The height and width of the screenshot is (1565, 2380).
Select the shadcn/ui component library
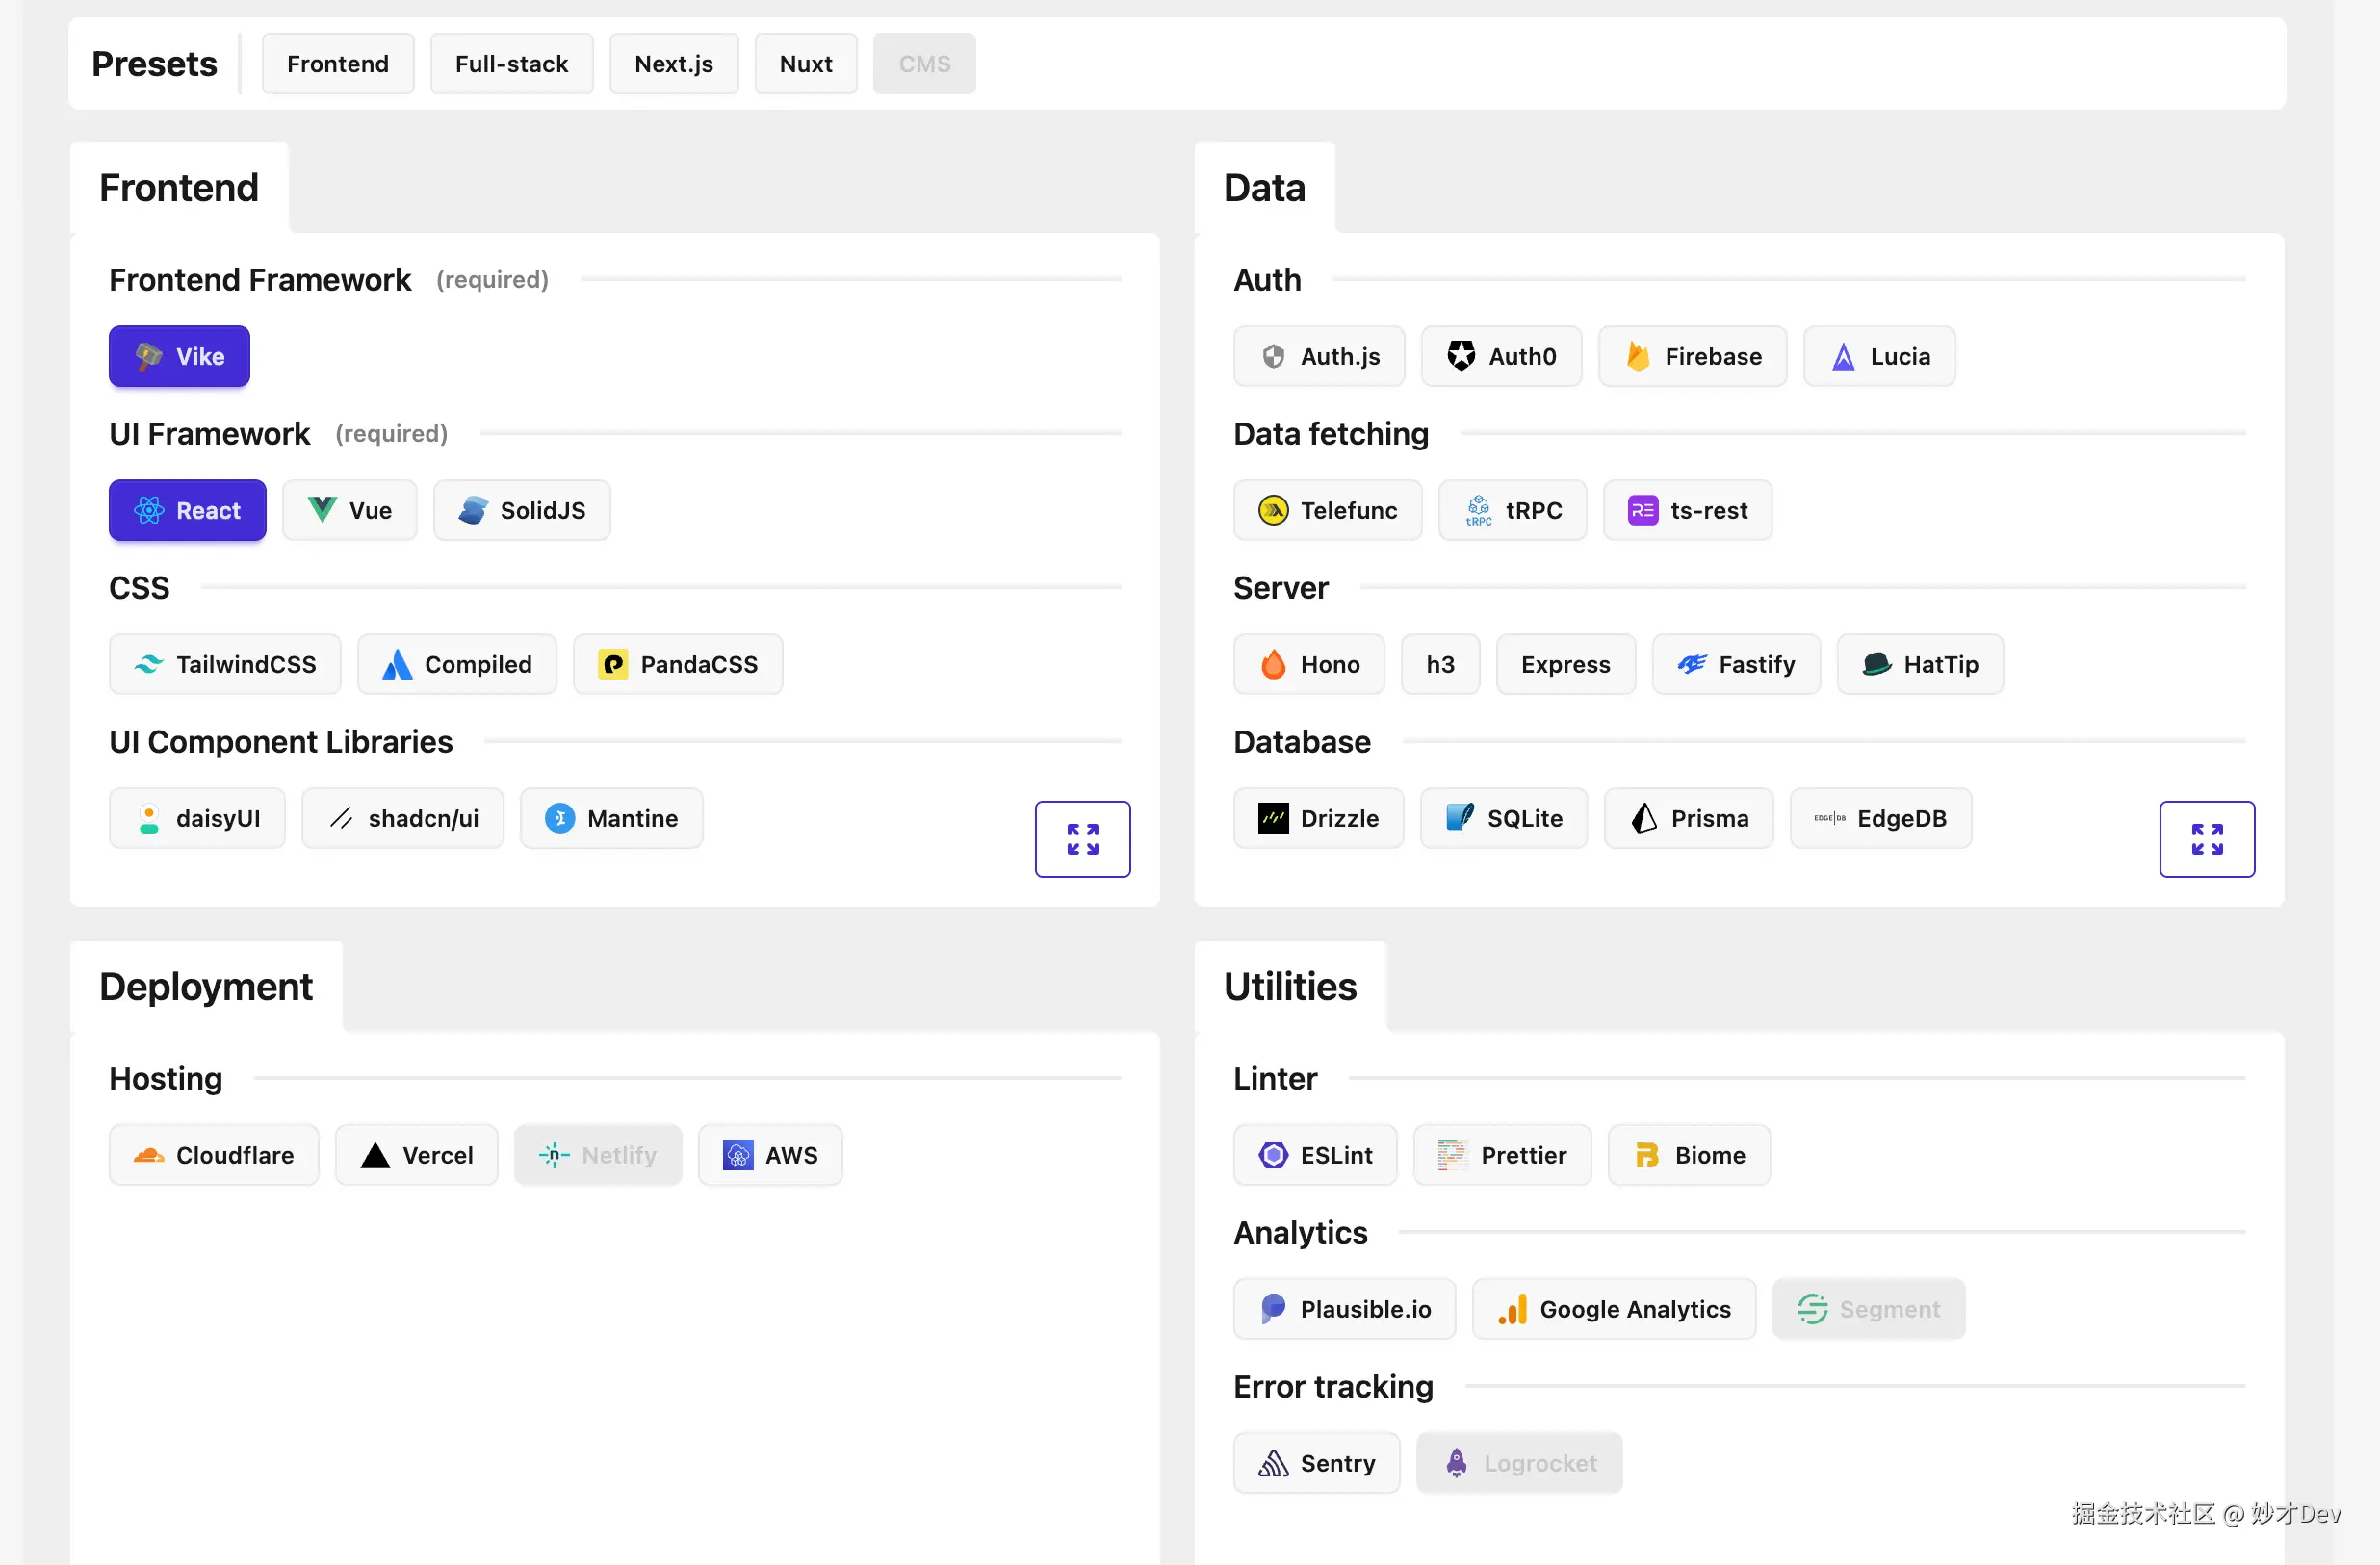coord(403,818)
